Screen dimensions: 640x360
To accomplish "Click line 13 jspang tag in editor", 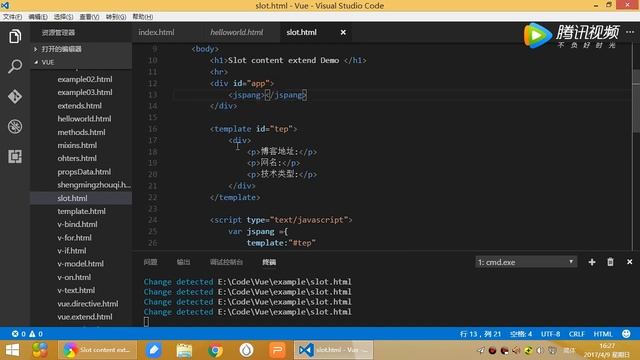I will (267, 95).
